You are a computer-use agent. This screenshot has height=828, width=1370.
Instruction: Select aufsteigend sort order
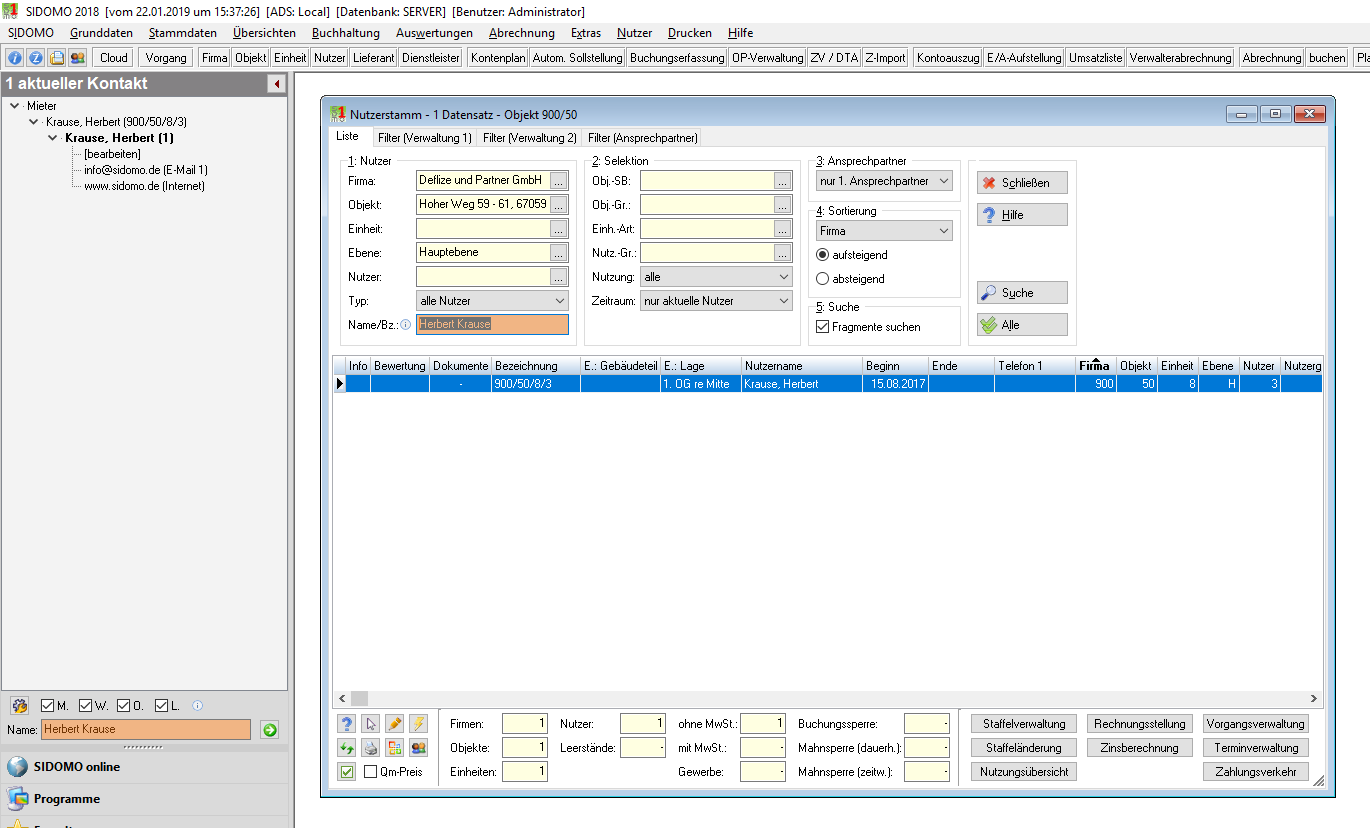823,255
